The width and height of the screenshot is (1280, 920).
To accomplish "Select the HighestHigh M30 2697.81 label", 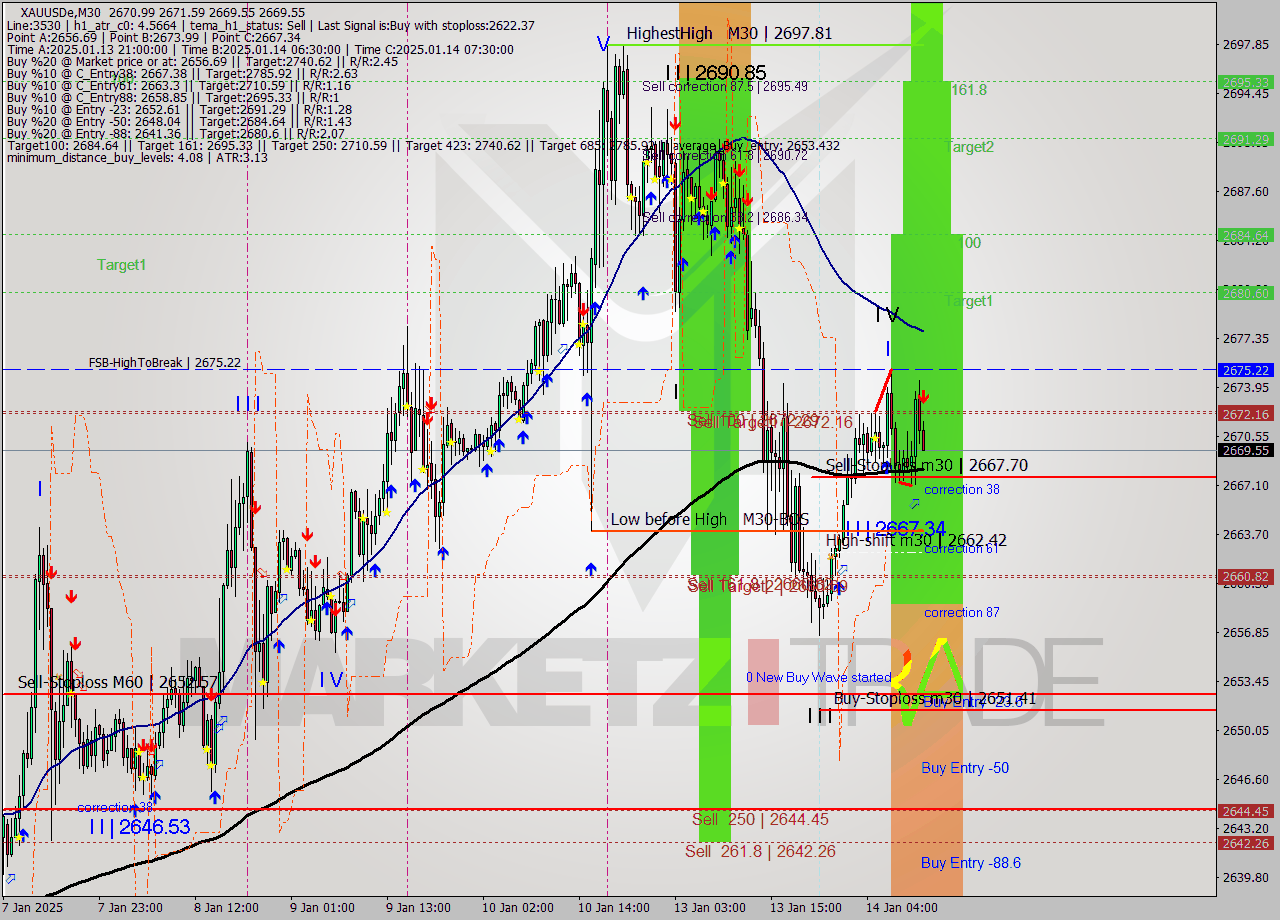I will tap(729, 33).
